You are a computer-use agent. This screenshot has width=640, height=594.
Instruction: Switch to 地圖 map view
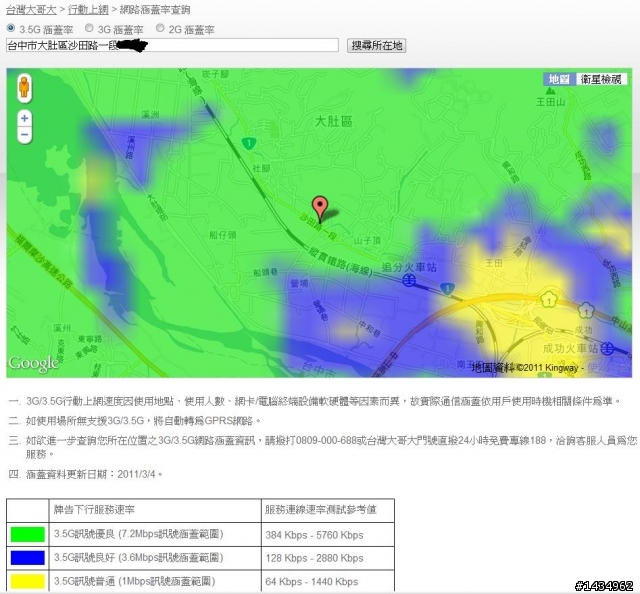point(559,79)
